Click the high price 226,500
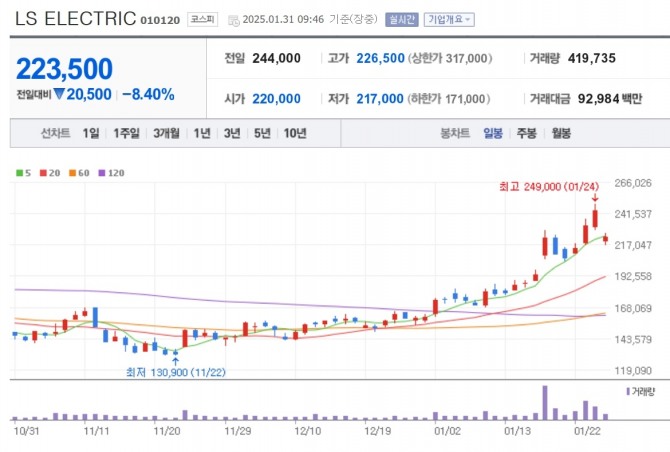 click(380, 58)
